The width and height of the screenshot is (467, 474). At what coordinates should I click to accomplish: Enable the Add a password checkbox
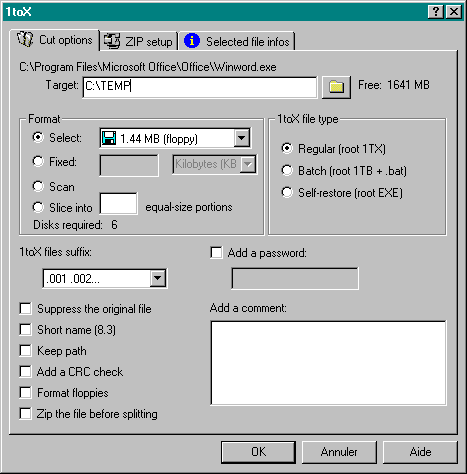[x=216, y=253]
